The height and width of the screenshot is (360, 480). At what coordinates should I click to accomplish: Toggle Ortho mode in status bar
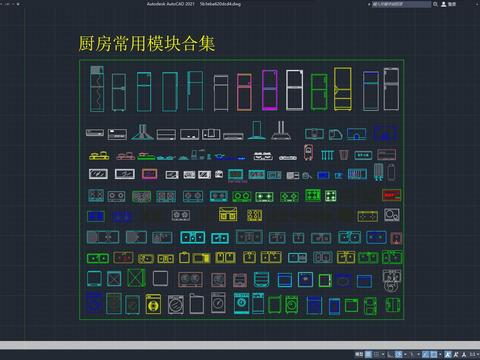tap(390, 354)
